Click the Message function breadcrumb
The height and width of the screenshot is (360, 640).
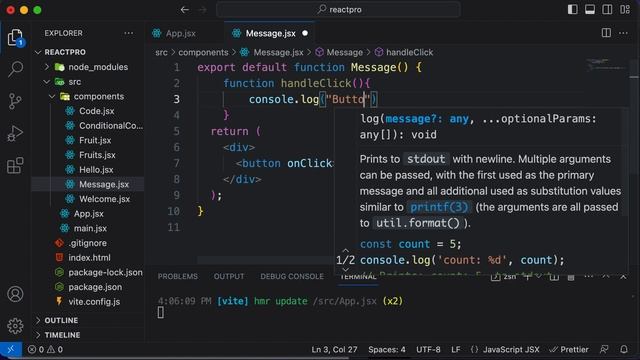[x=344, y=52]
